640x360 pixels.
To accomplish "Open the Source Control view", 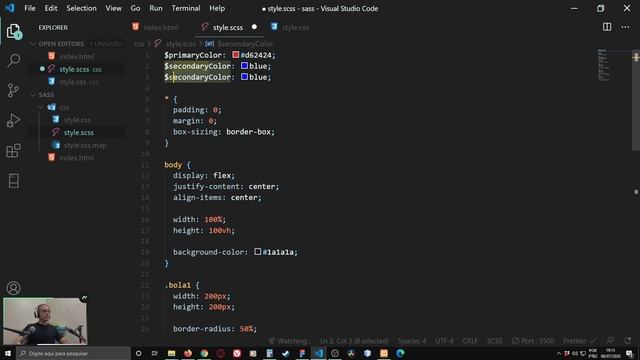I will tap(13, 90).
